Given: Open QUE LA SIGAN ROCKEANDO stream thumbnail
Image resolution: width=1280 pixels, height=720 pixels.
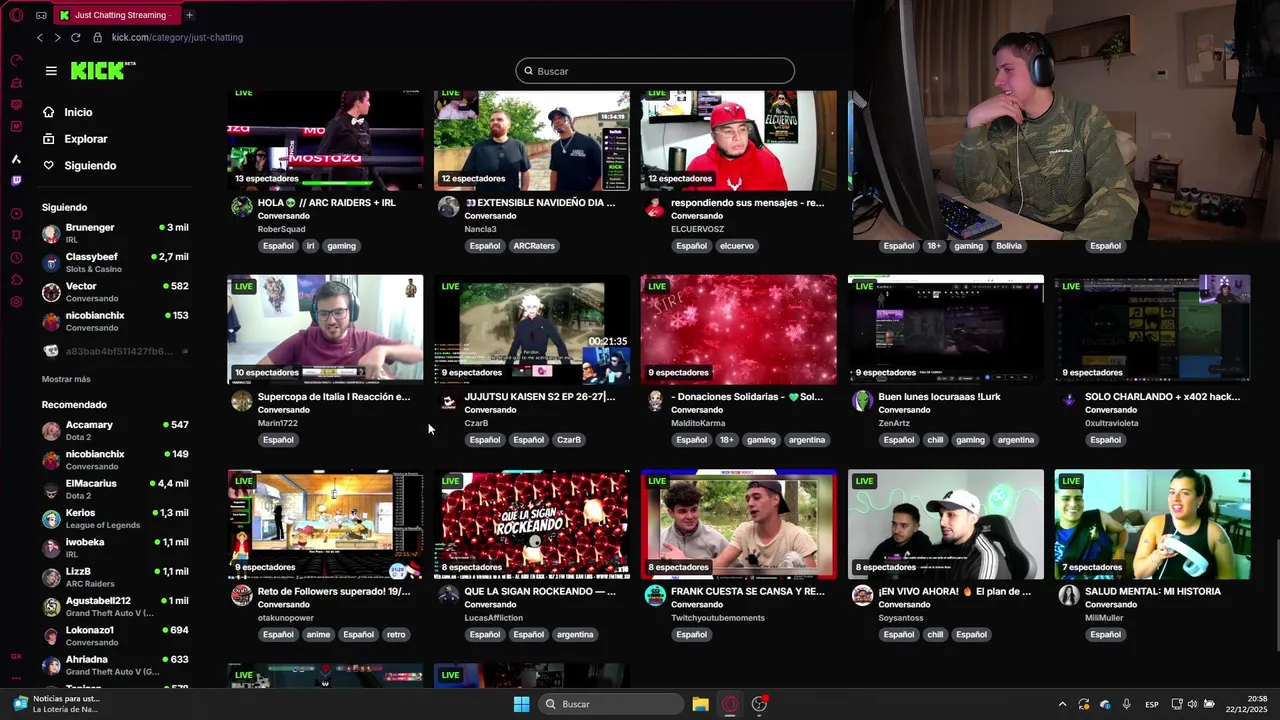Looking at the screenshot, I should [x=532, y=524].
